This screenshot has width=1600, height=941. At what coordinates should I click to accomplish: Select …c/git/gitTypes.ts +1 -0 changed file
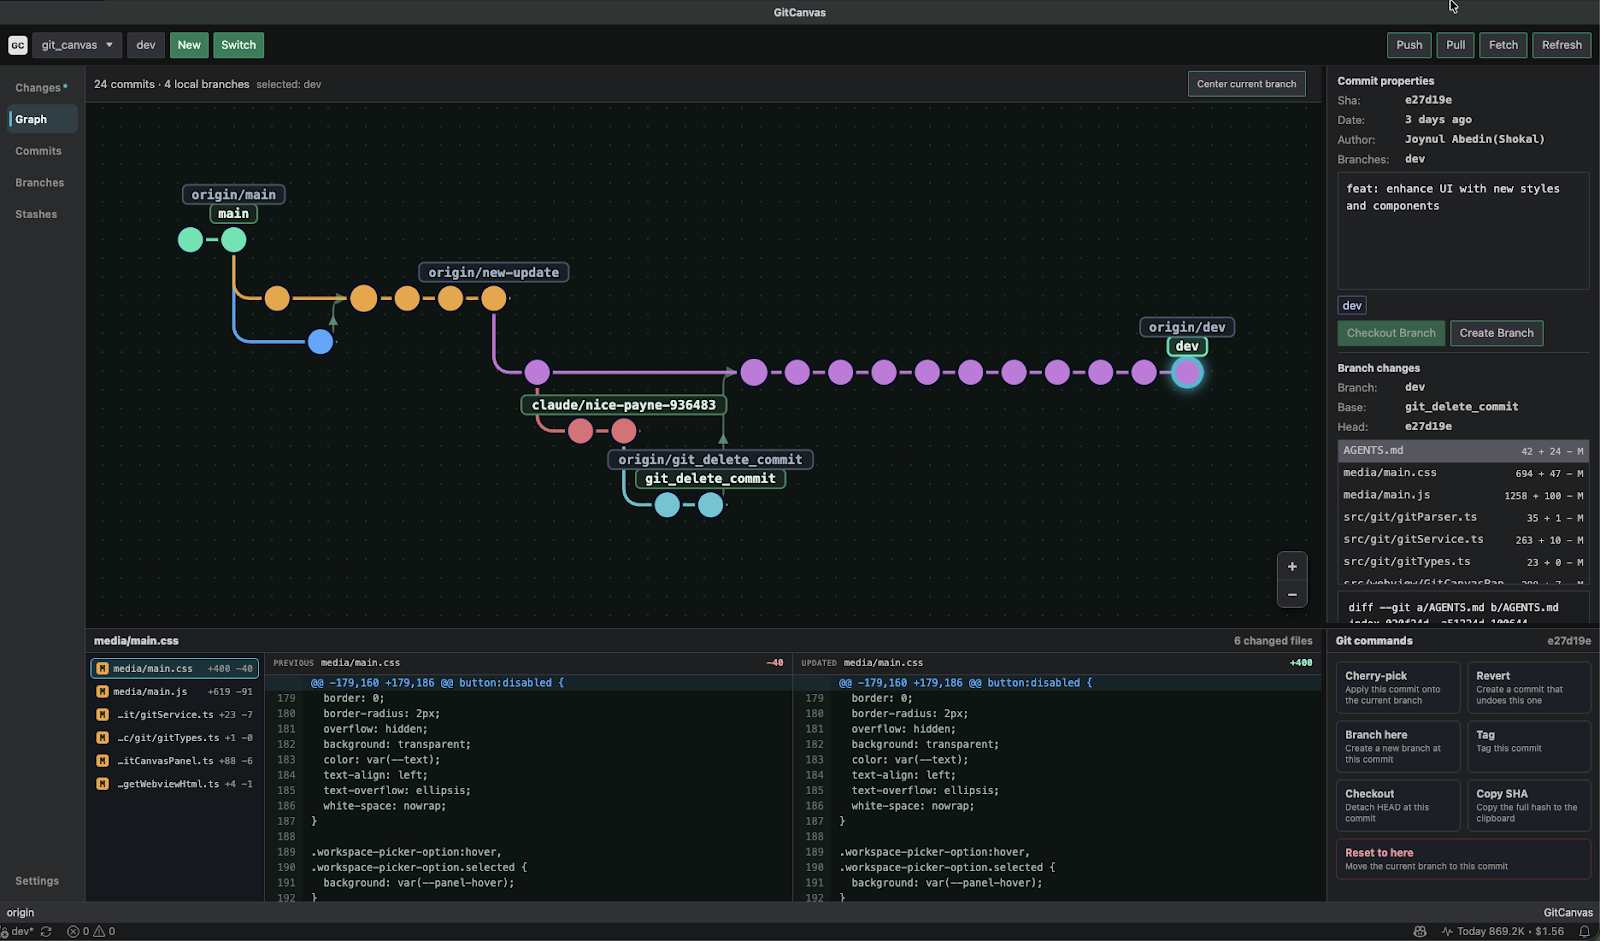[x=175, y=738]
